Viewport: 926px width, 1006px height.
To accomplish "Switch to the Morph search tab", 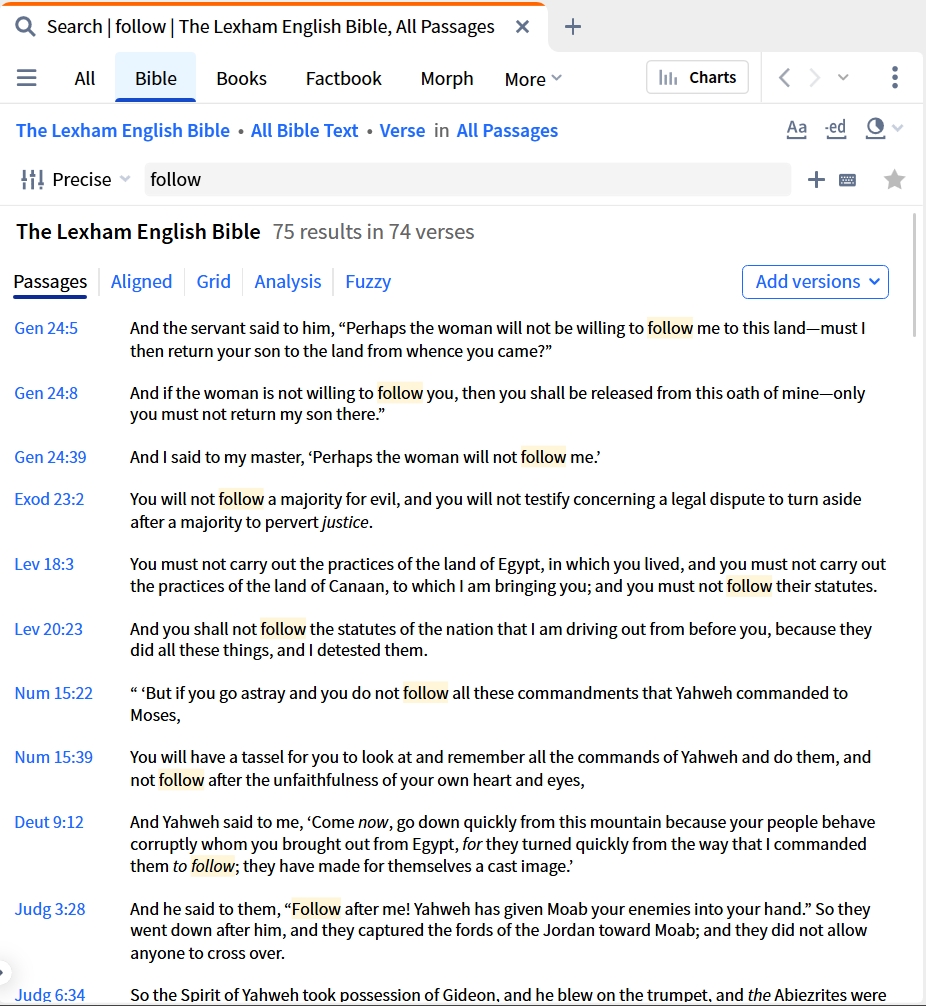I will coord(447,78).
